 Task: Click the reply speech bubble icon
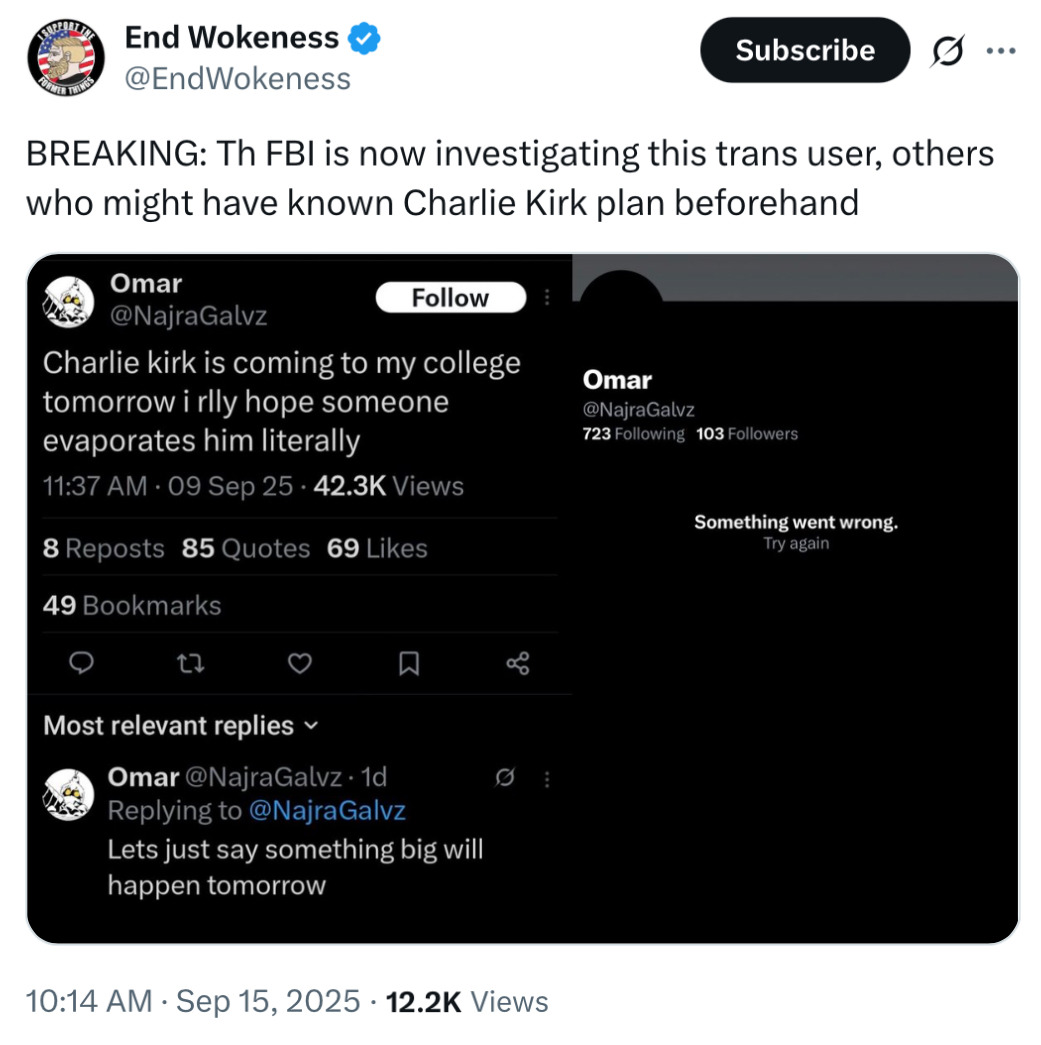click(x=84, y=663)
